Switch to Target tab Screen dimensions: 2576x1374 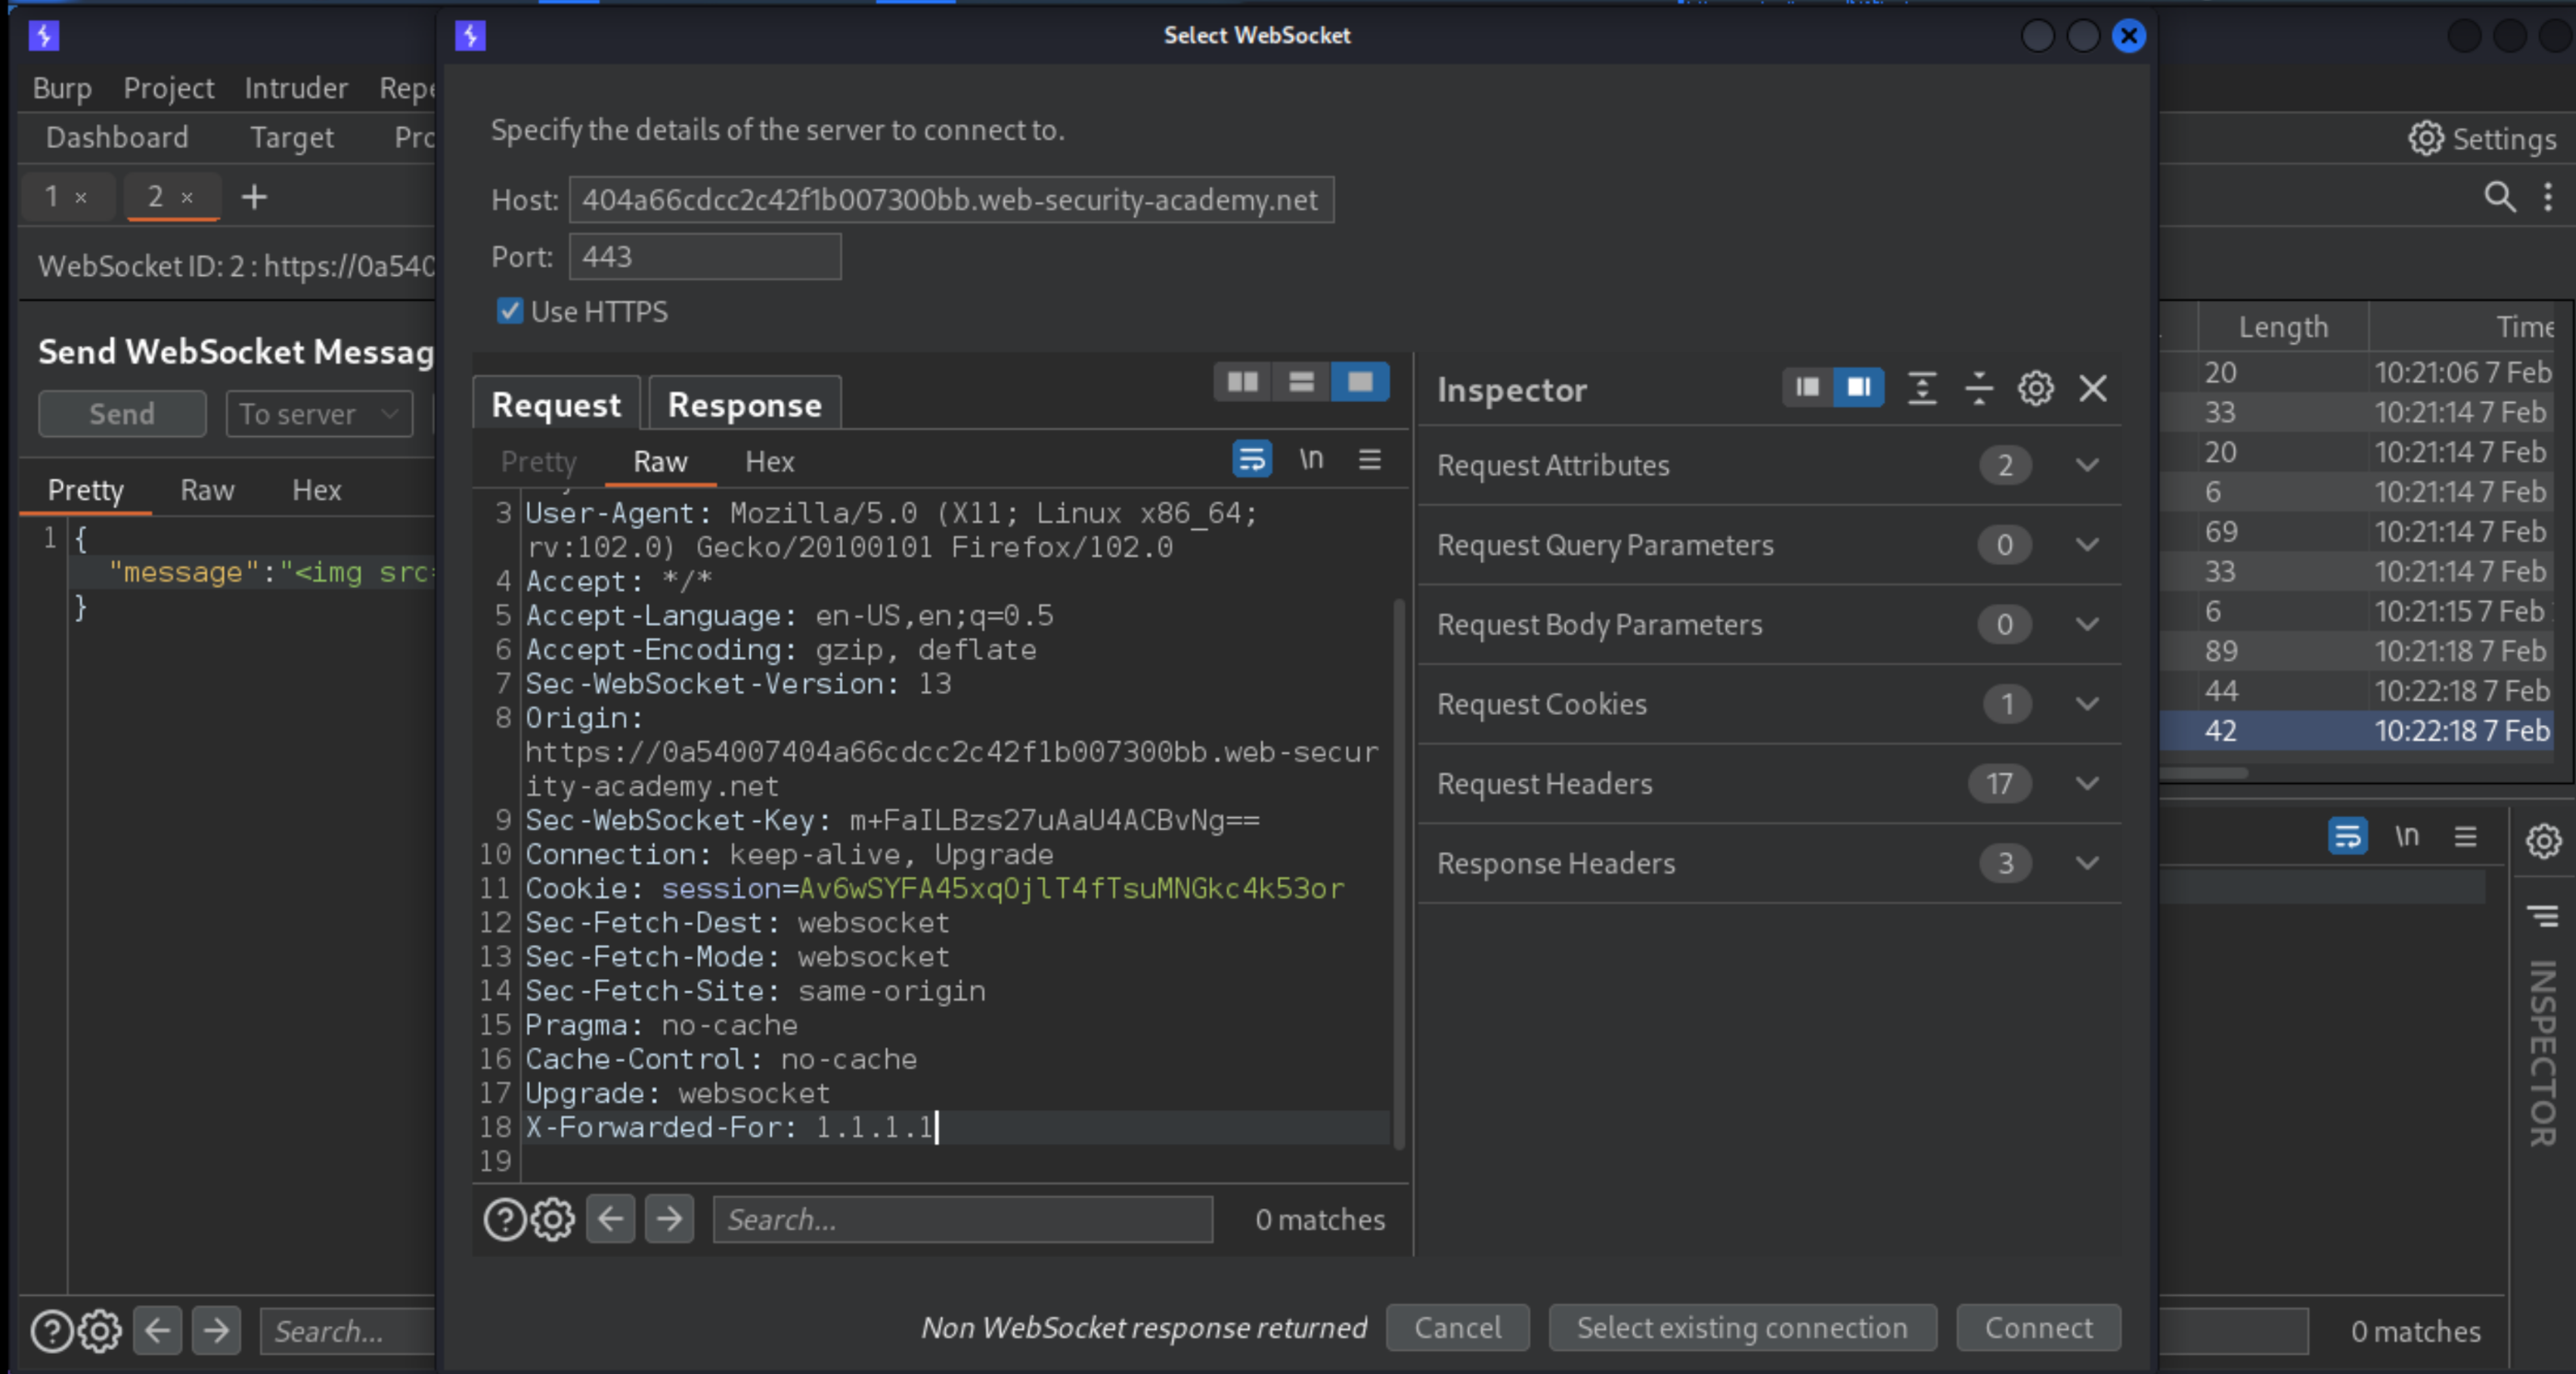(292, 137)
